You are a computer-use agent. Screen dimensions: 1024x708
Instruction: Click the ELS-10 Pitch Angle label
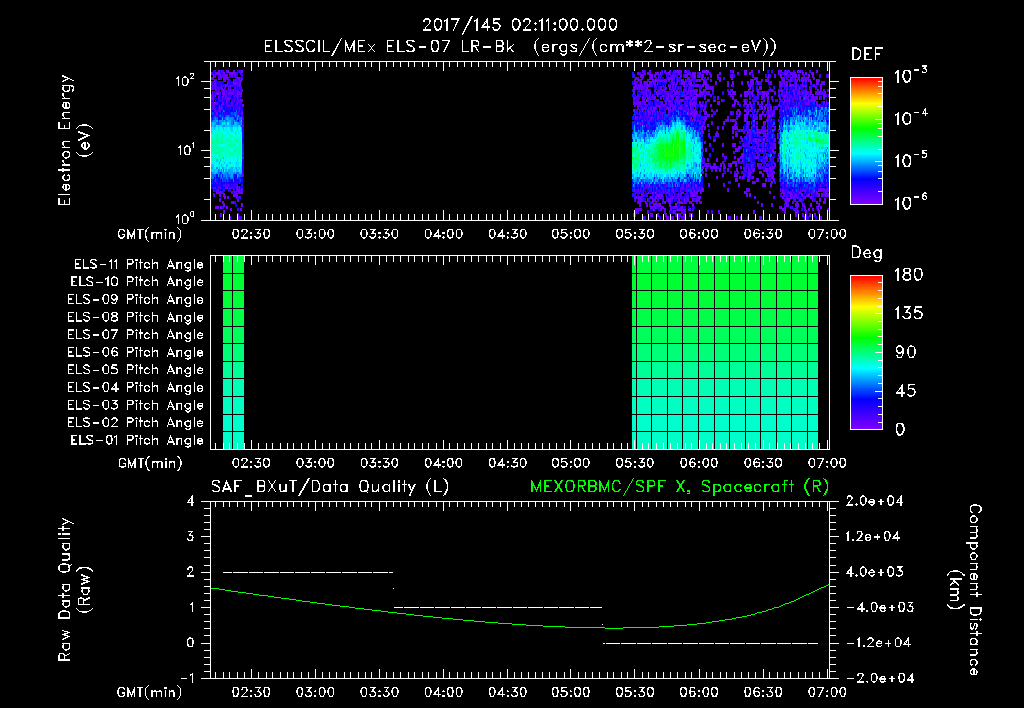click(136, 282)
